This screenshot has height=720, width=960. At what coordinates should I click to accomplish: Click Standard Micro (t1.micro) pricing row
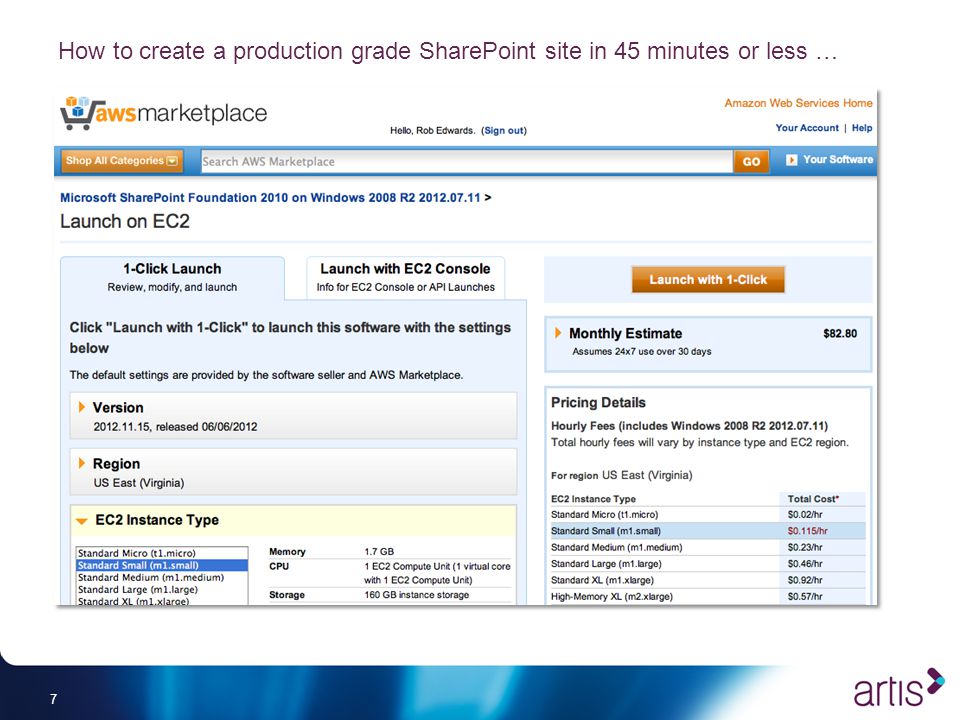[x=708, y=515]
